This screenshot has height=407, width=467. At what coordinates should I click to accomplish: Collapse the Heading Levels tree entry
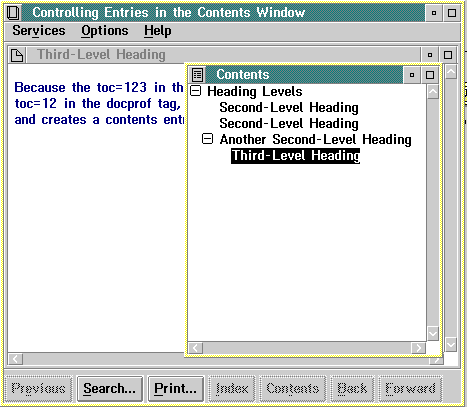196,91
